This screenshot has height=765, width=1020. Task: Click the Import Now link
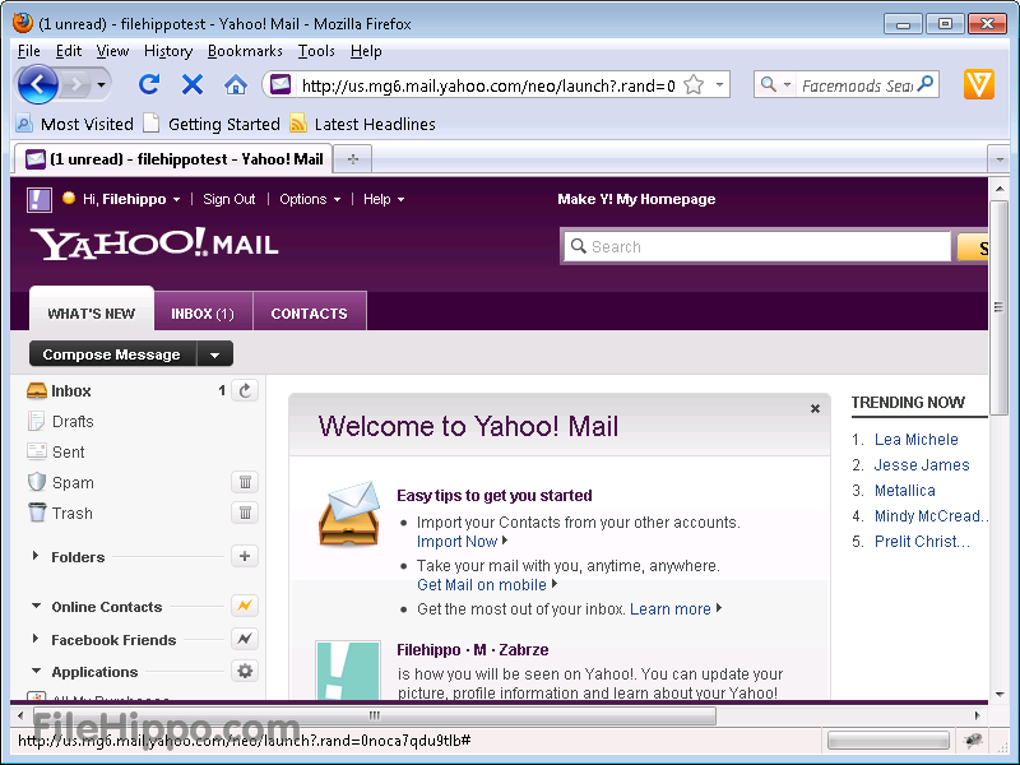coord(457,541)
